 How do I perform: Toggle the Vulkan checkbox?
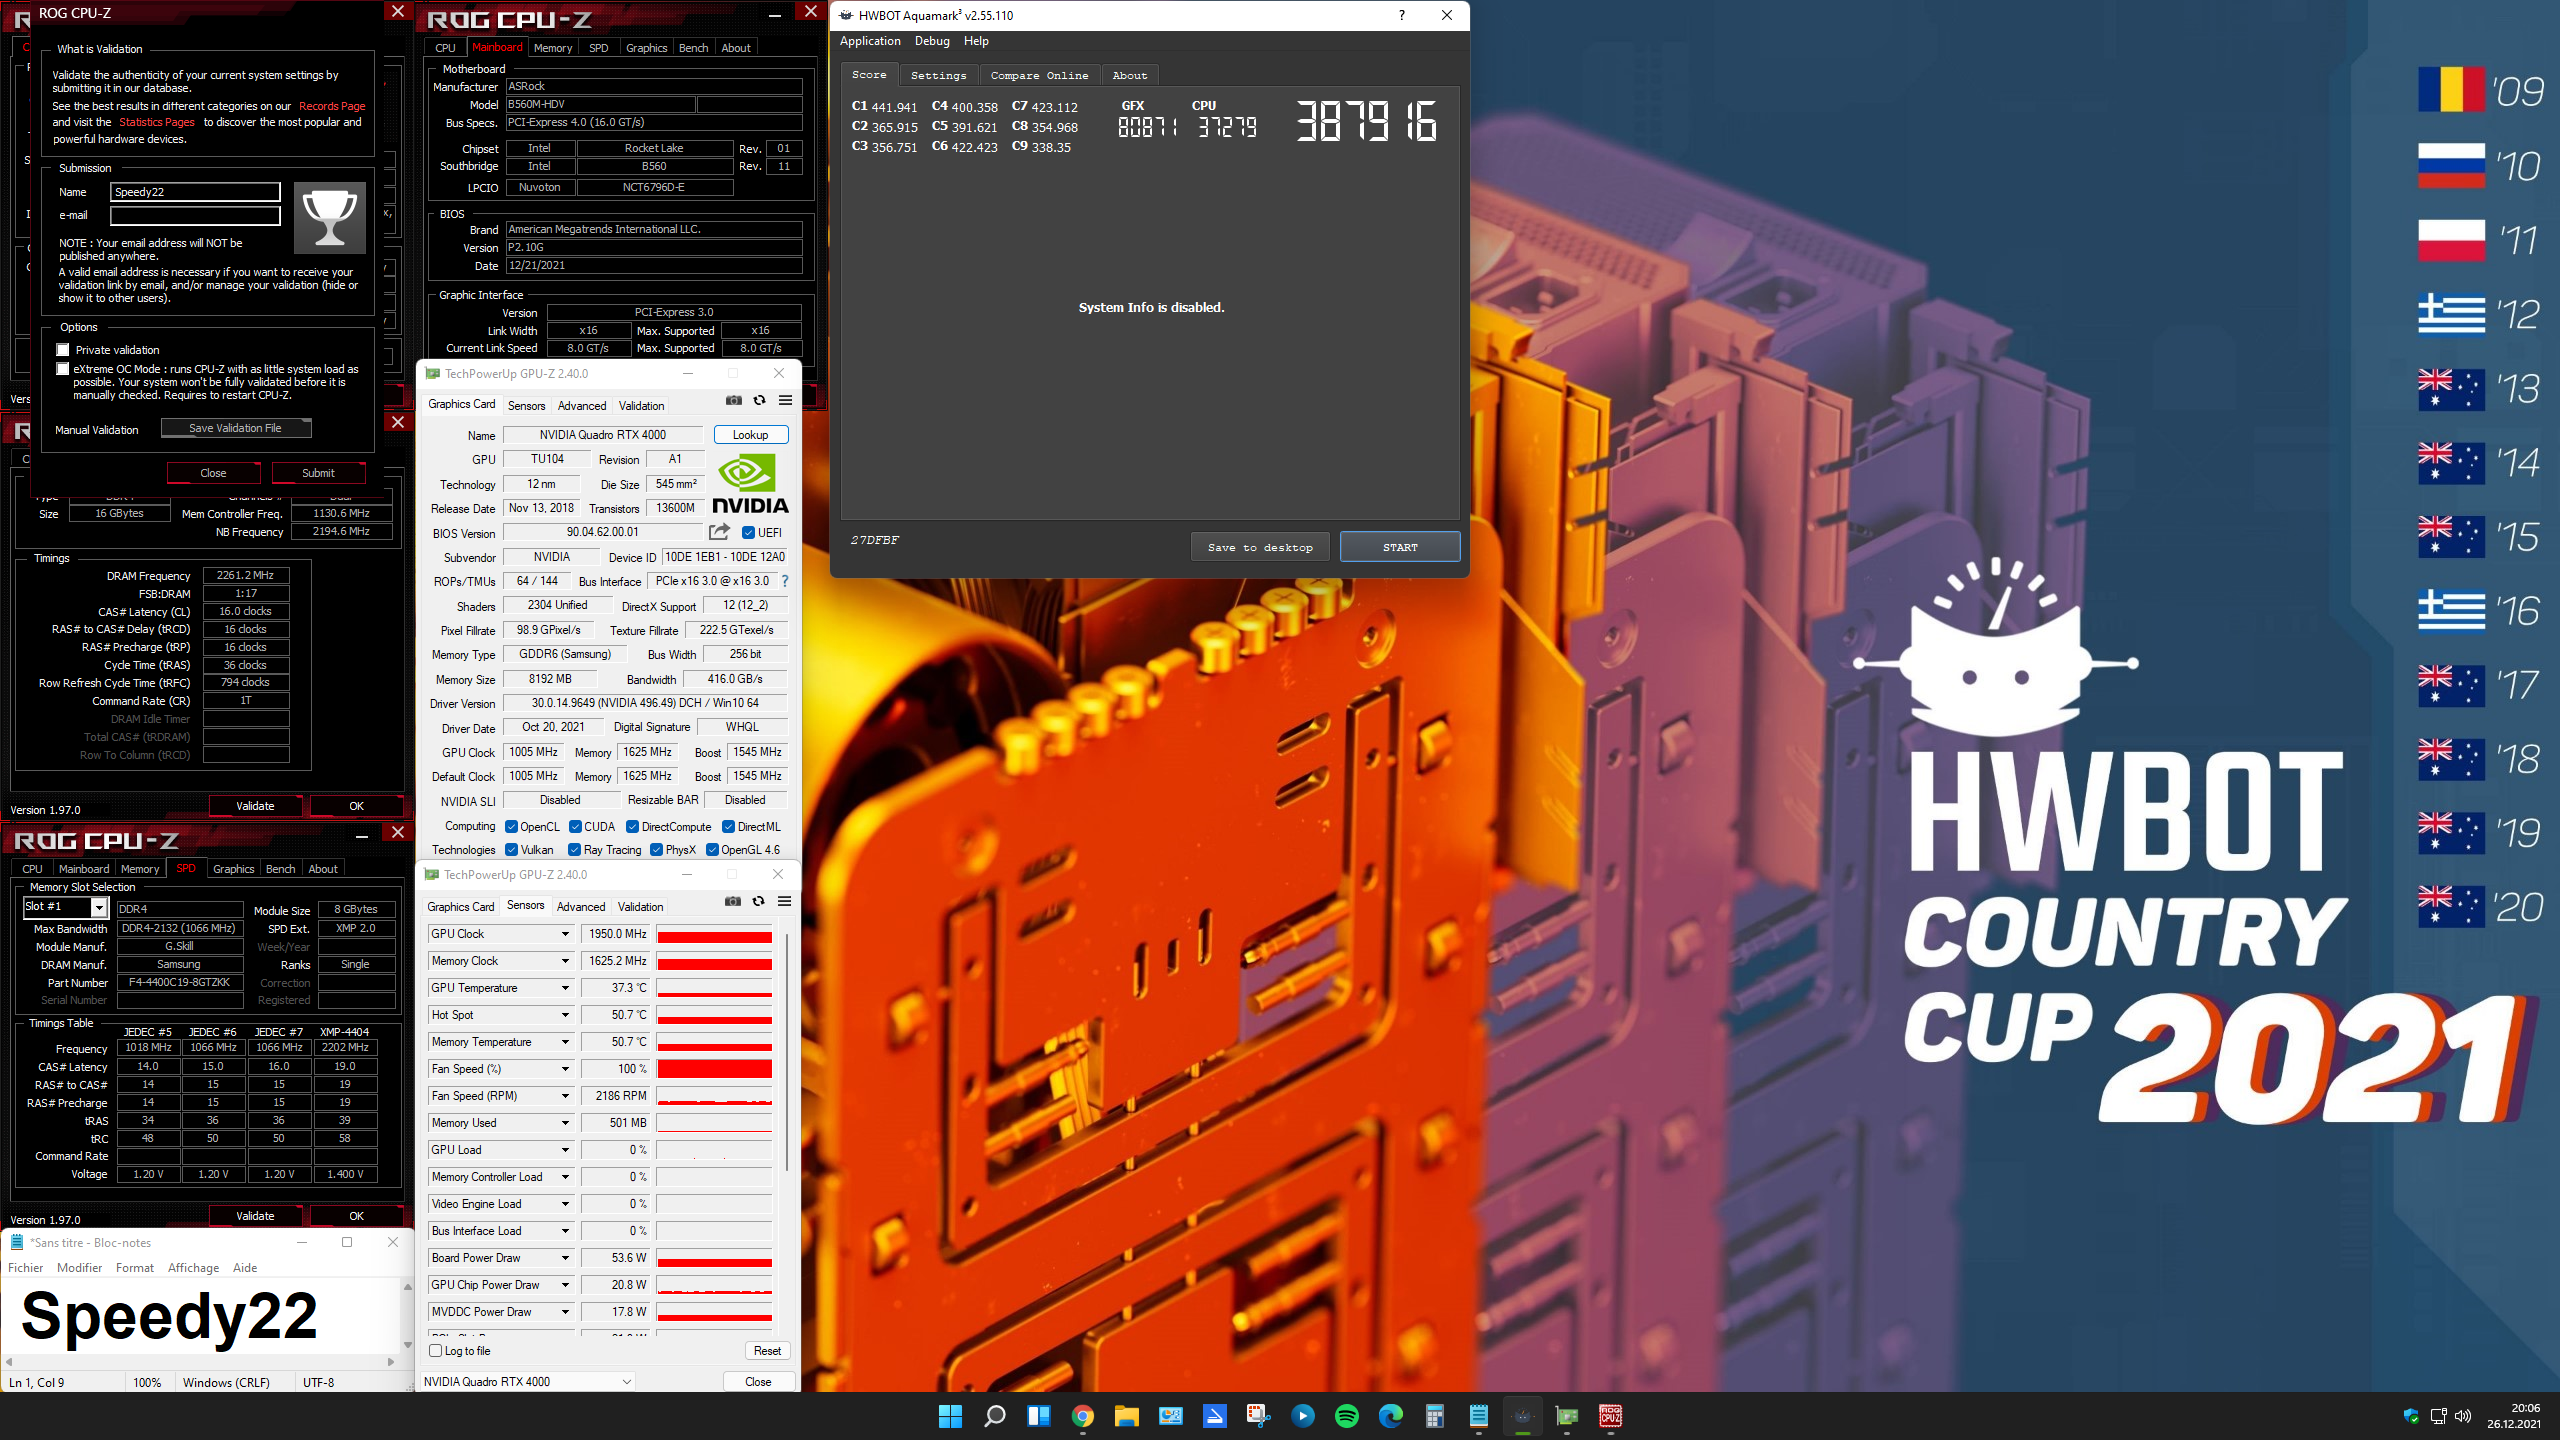click(512, 850)
